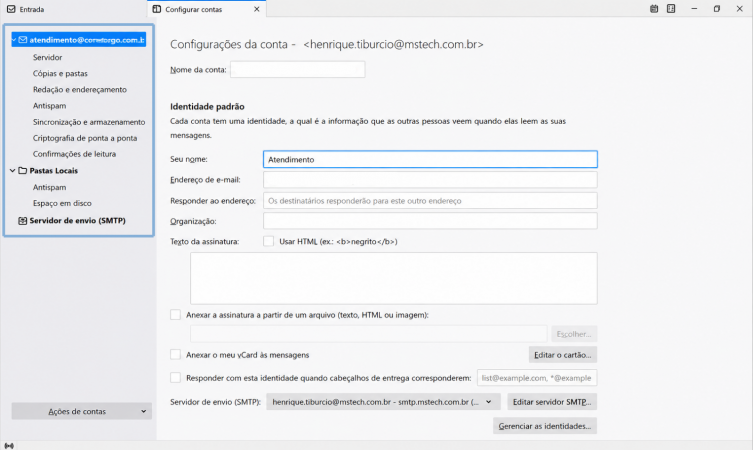753x450 pixels.
Task: Click the Configurar contas tab icon
Action: coord(157,9)
